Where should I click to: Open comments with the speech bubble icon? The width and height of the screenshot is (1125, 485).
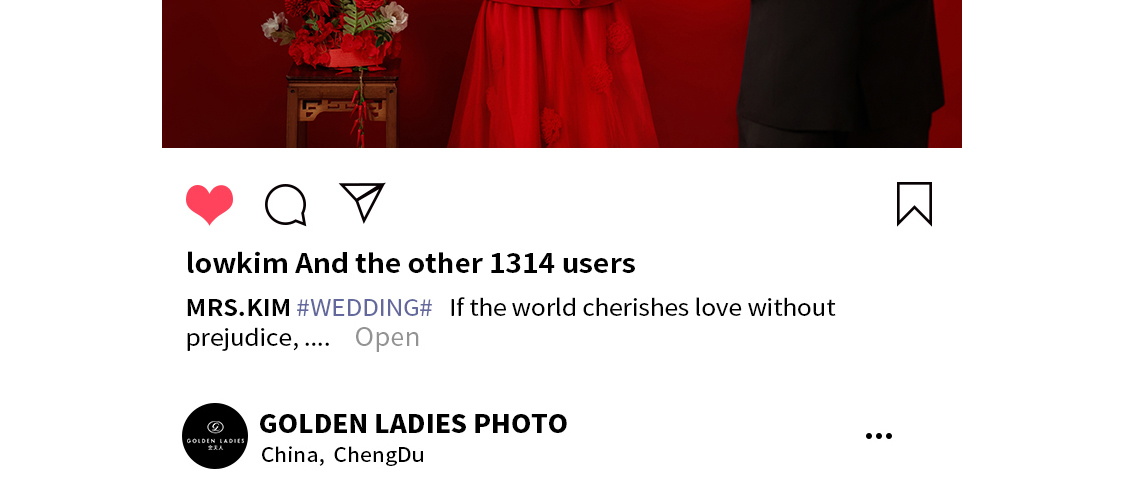click(x=286, y=204)
